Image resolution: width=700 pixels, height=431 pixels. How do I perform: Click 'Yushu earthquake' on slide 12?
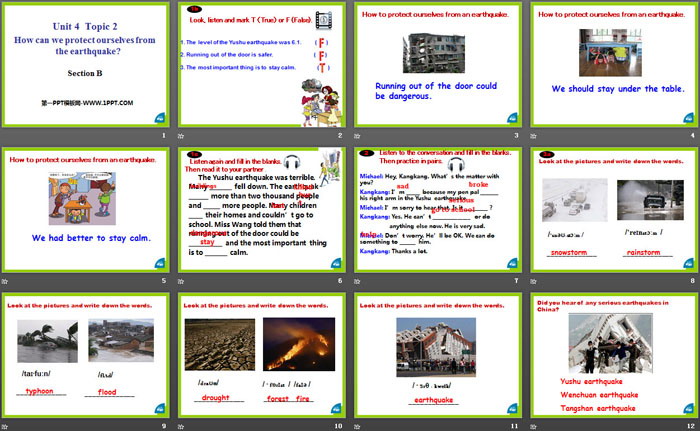[591, 381]
